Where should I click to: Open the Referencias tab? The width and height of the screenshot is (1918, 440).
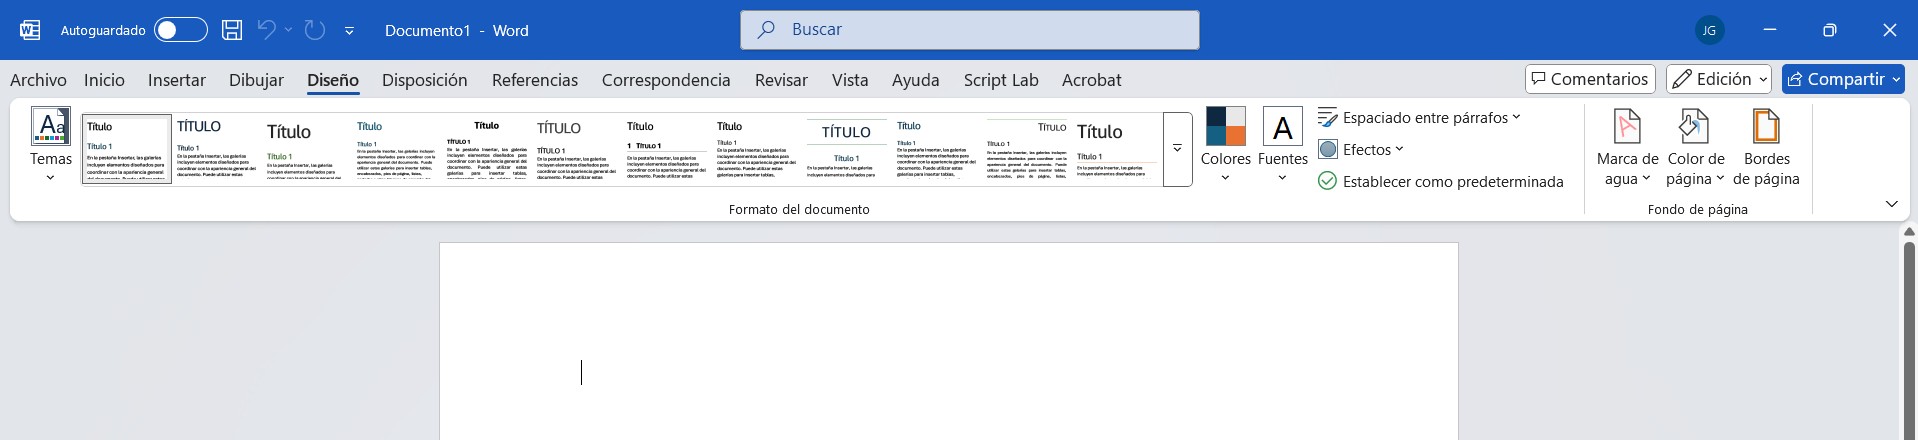tap(534, 80)
